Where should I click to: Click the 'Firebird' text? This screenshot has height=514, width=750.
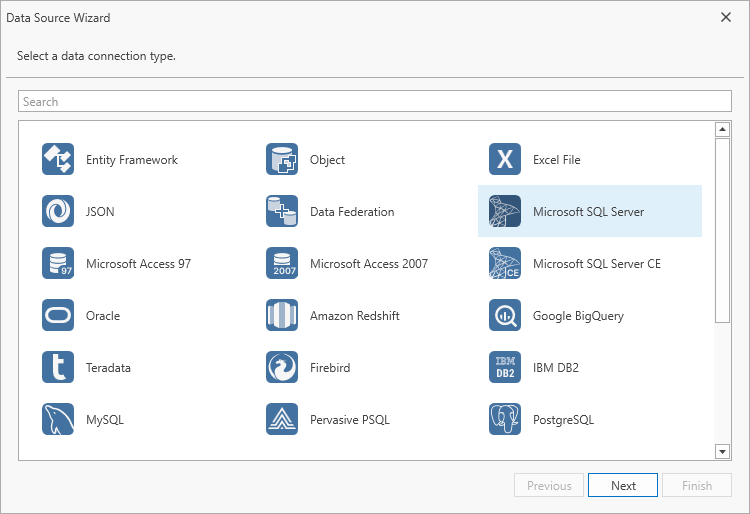point(330,368)
